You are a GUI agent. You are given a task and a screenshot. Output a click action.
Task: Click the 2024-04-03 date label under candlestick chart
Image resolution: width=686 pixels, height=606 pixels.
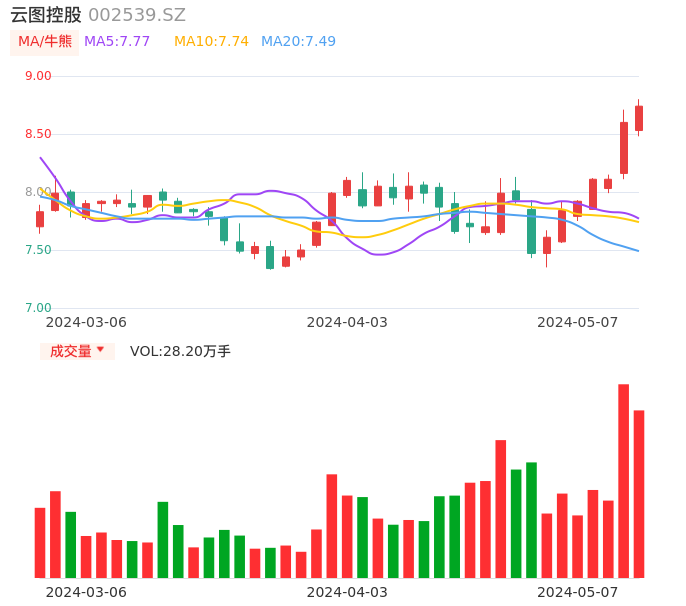point(346,322)
